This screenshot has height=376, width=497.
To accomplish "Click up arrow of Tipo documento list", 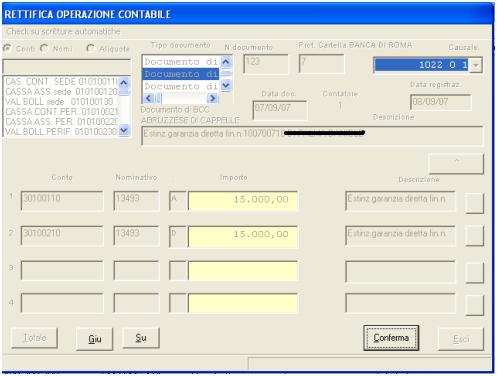I will pyautogui.click(x=226, y=62).
